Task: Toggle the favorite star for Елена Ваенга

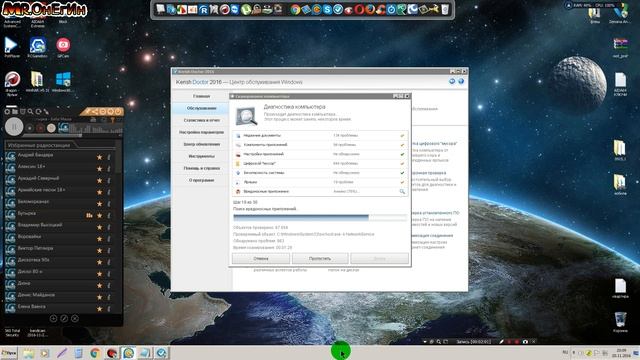Action: (100, 309)
